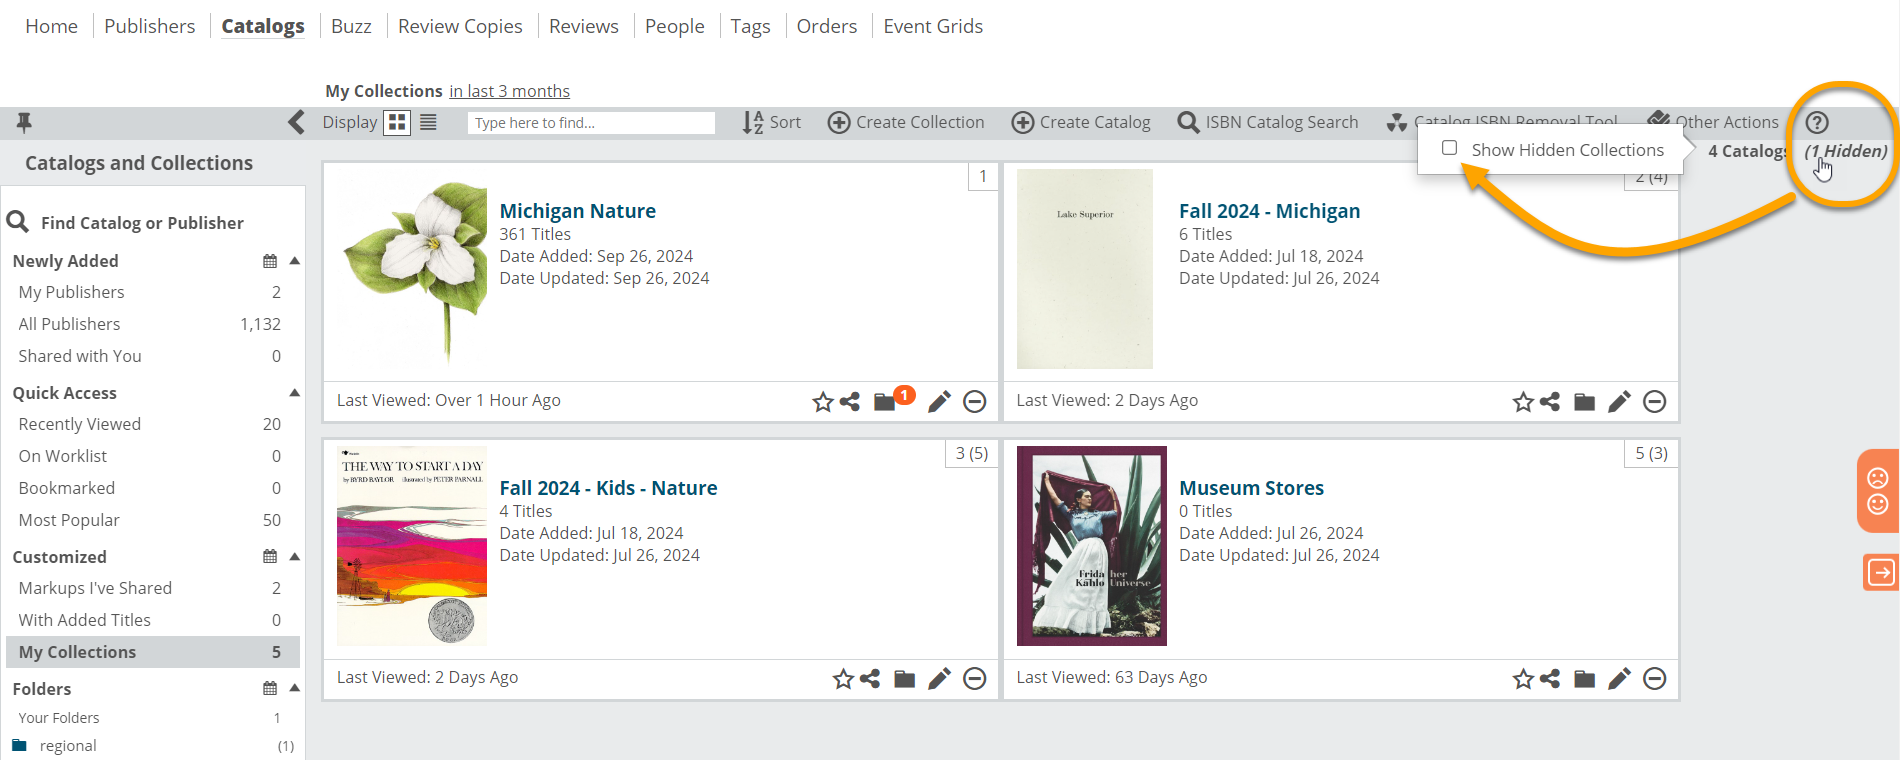Open the help question mark icon
This screenshot has height=760, width=1900.
(x=1817, y=122)
